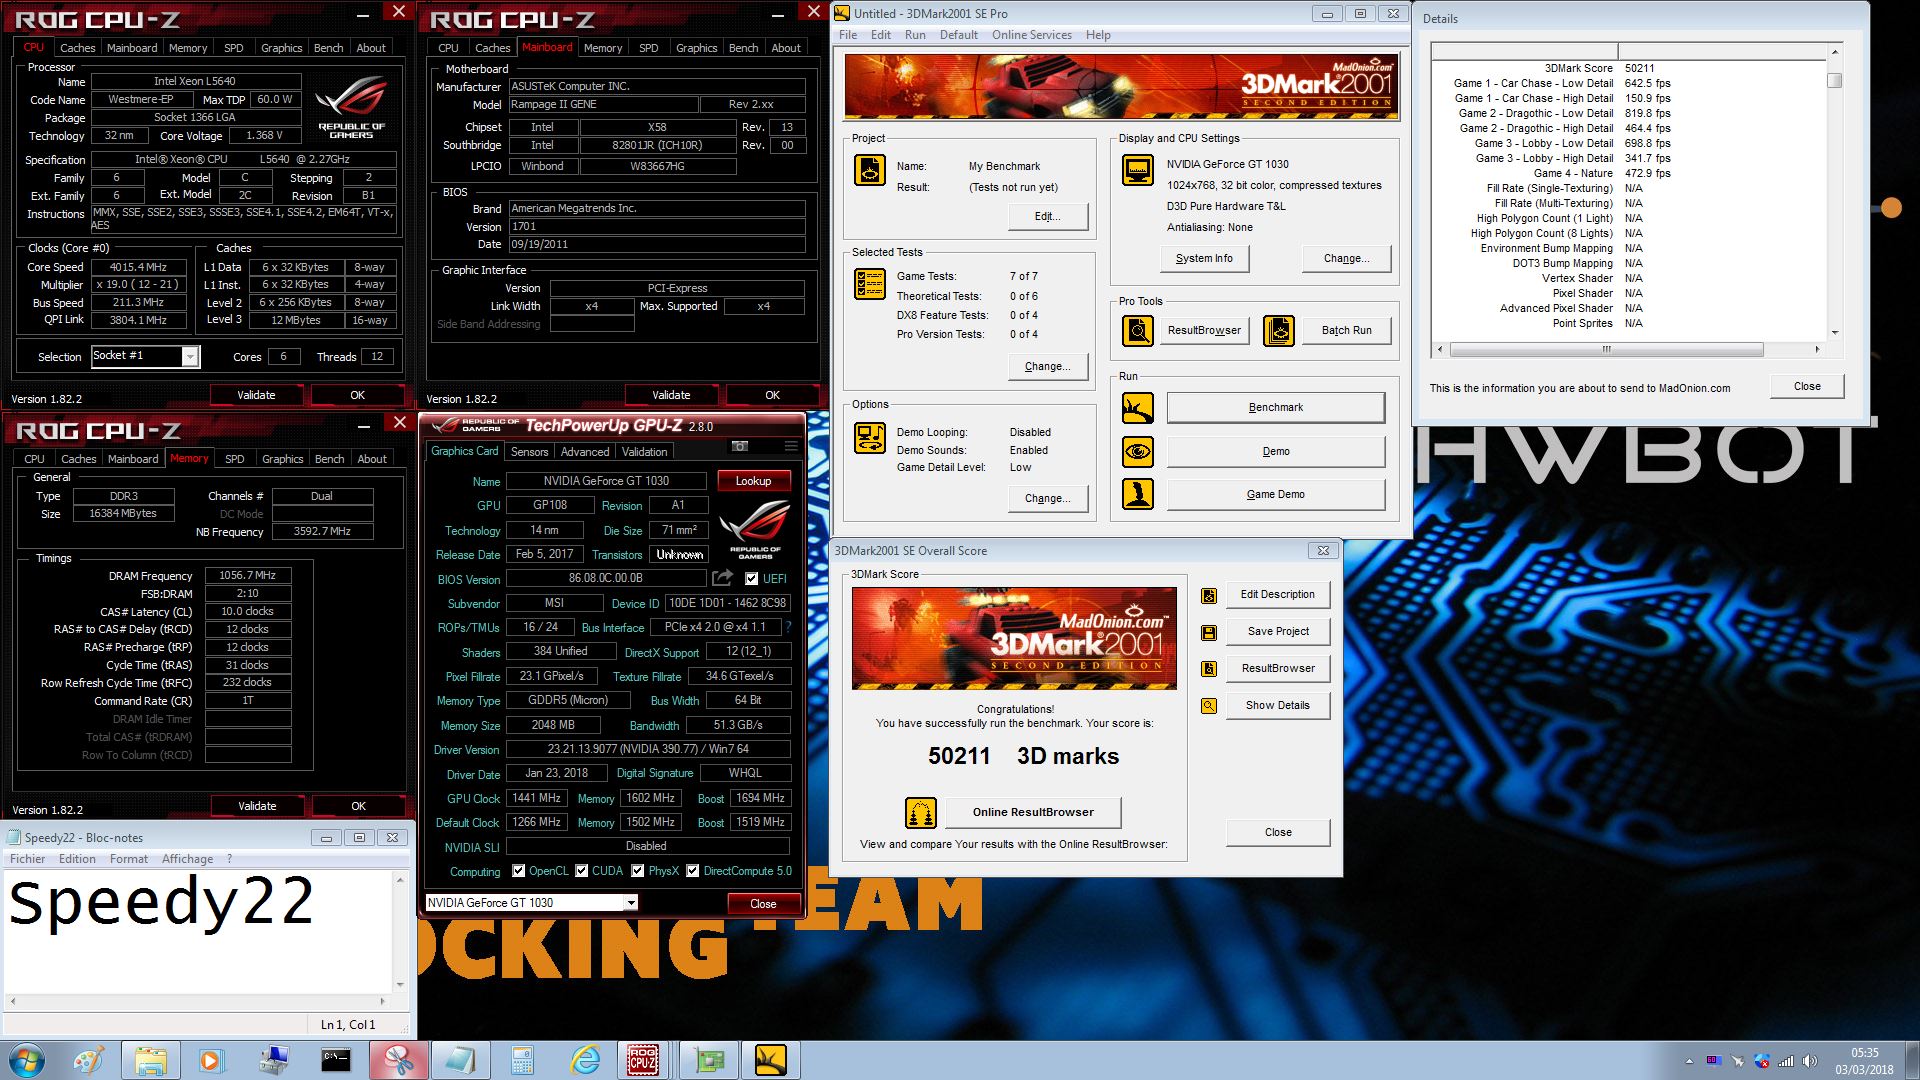Open the Socket #1 selection dropdown in CPU-Z

coord(189,356)
